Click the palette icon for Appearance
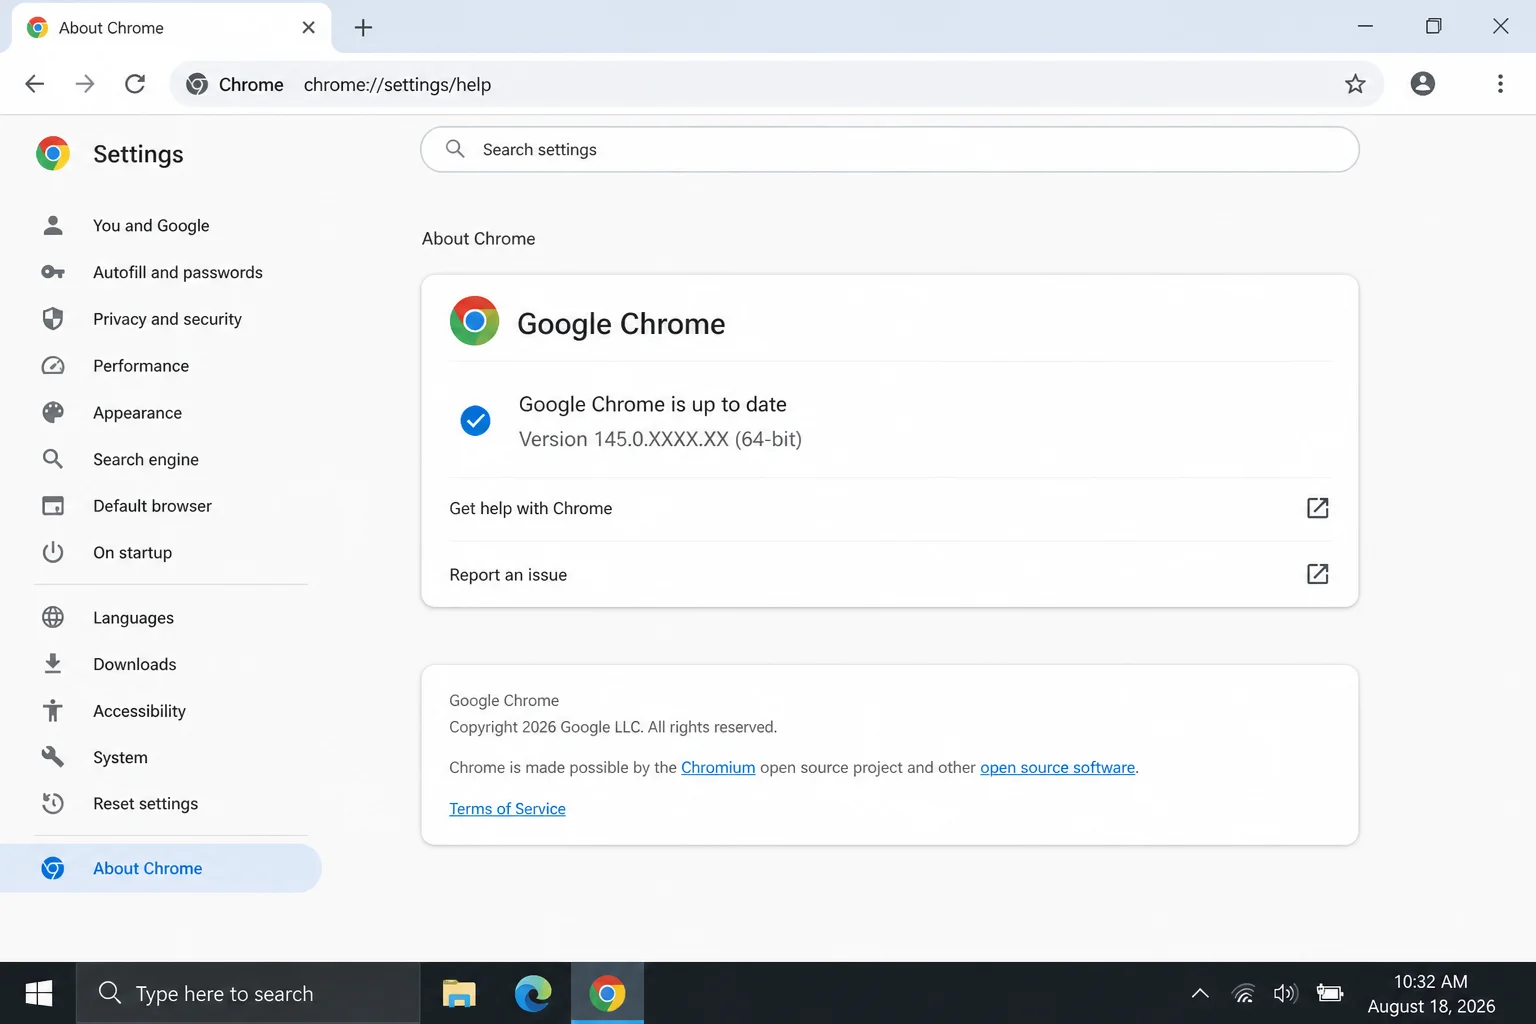 pos(53,412)
